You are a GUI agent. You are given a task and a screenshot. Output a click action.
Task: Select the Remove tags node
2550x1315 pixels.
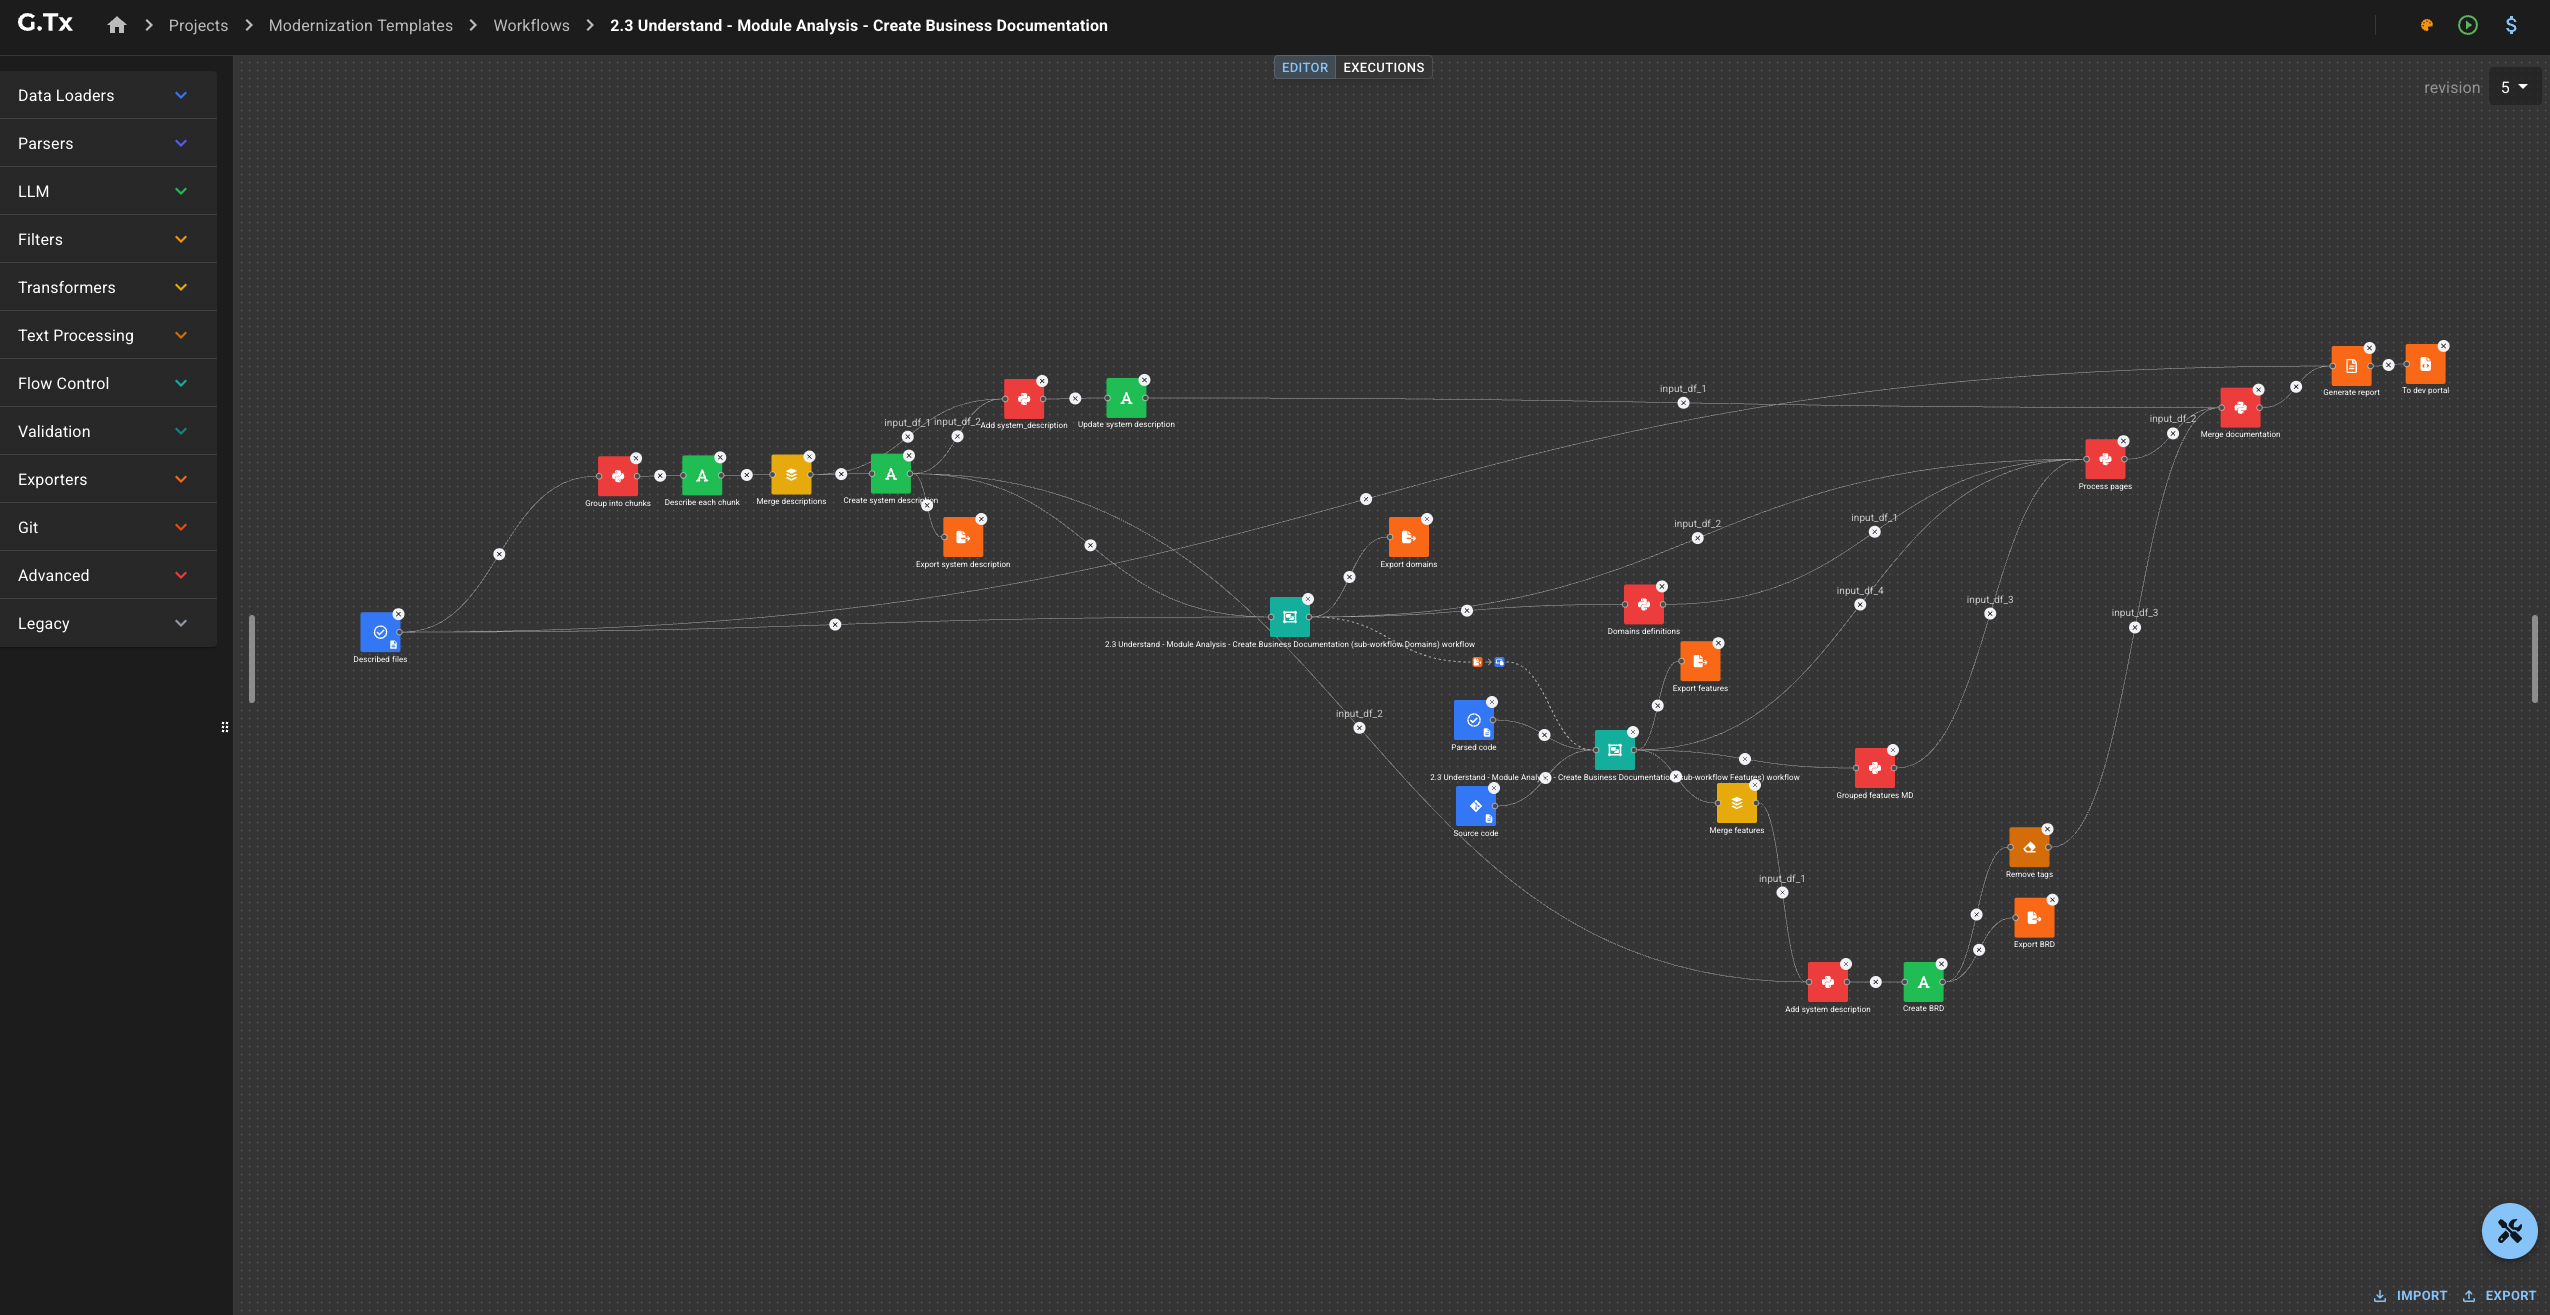pyautogui.click(x=2029, y=848)
